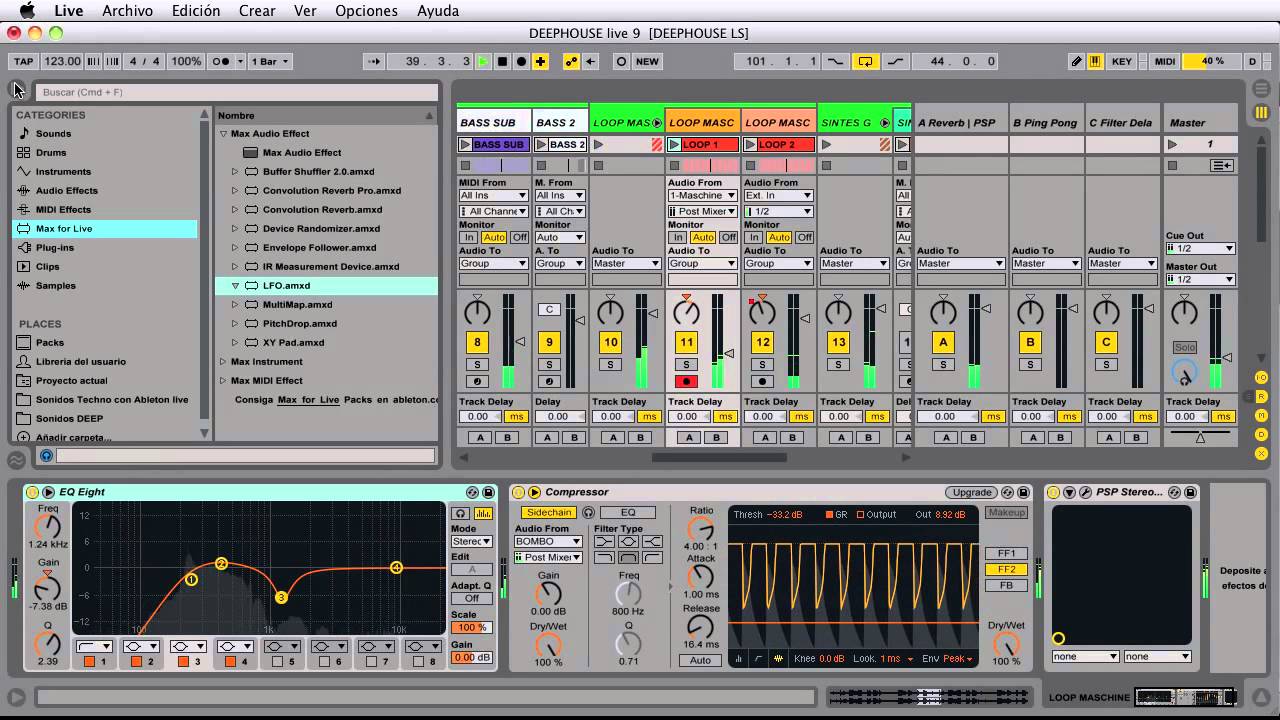
Task: Solo track 10 with S button
Action: coord(610,364)
